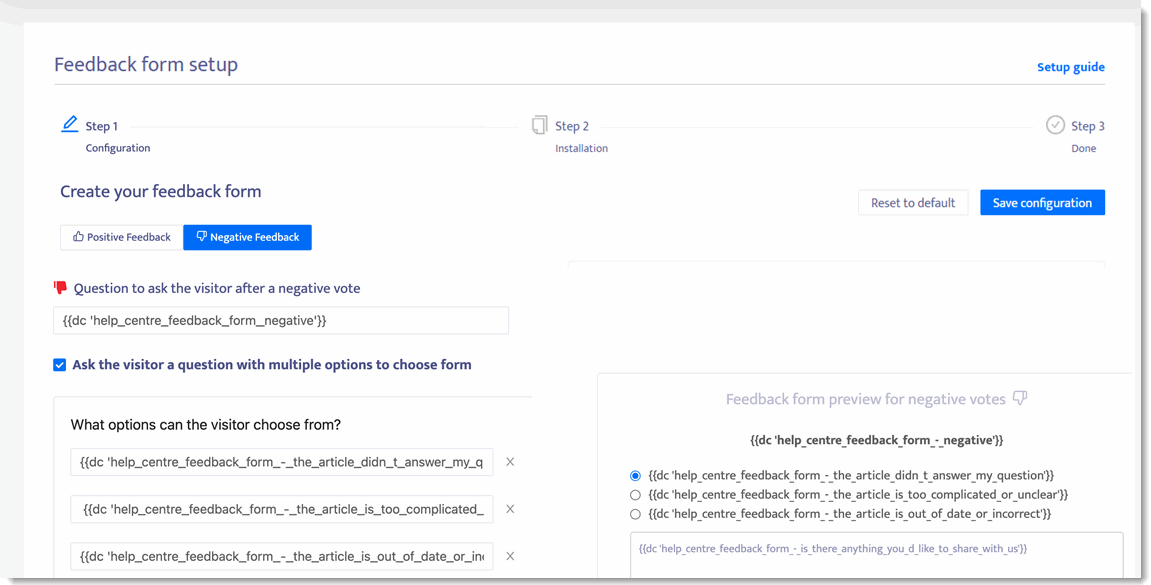The height and width of the screenshot is (585, 1151).
Task: Edit the second option field 'is_too_complicated'
Action: (282, 509)
